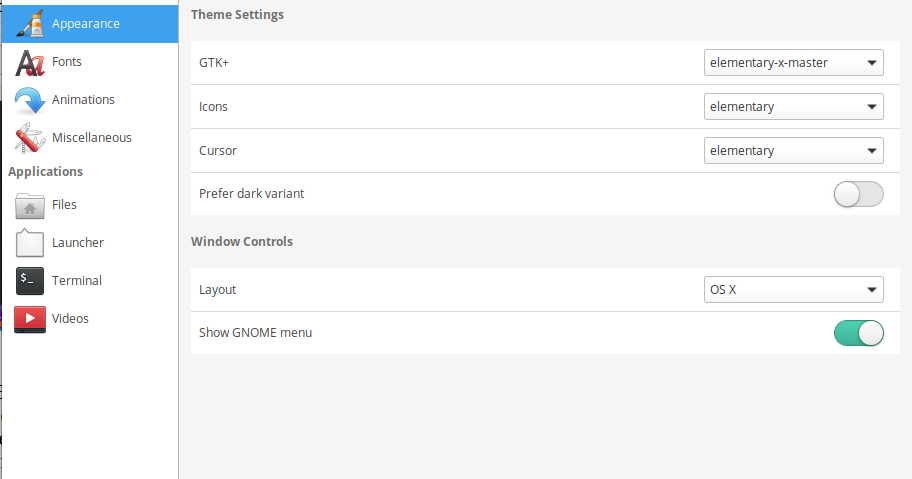Click the Videos play icon

point(30,319)
